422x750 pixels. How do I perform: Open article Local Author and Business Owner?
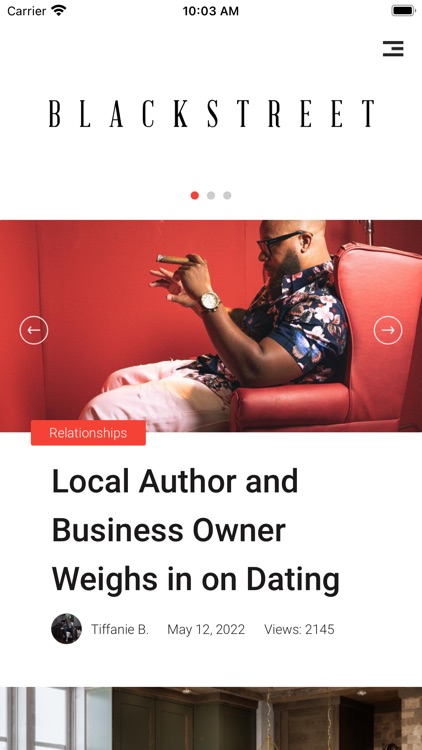[196, 530]
